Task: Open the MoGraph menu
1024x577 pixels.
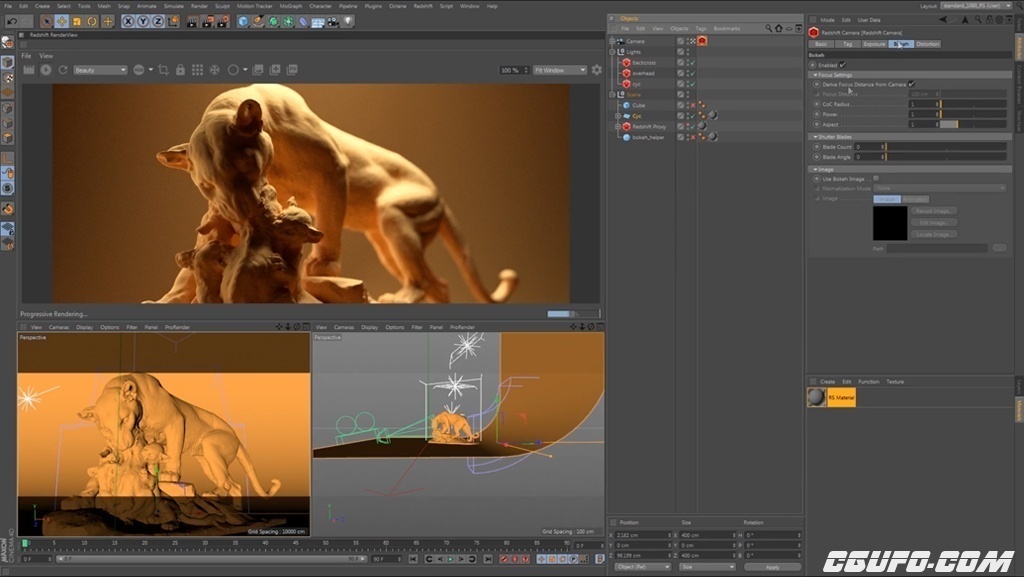Action: [x=291, y=6]
